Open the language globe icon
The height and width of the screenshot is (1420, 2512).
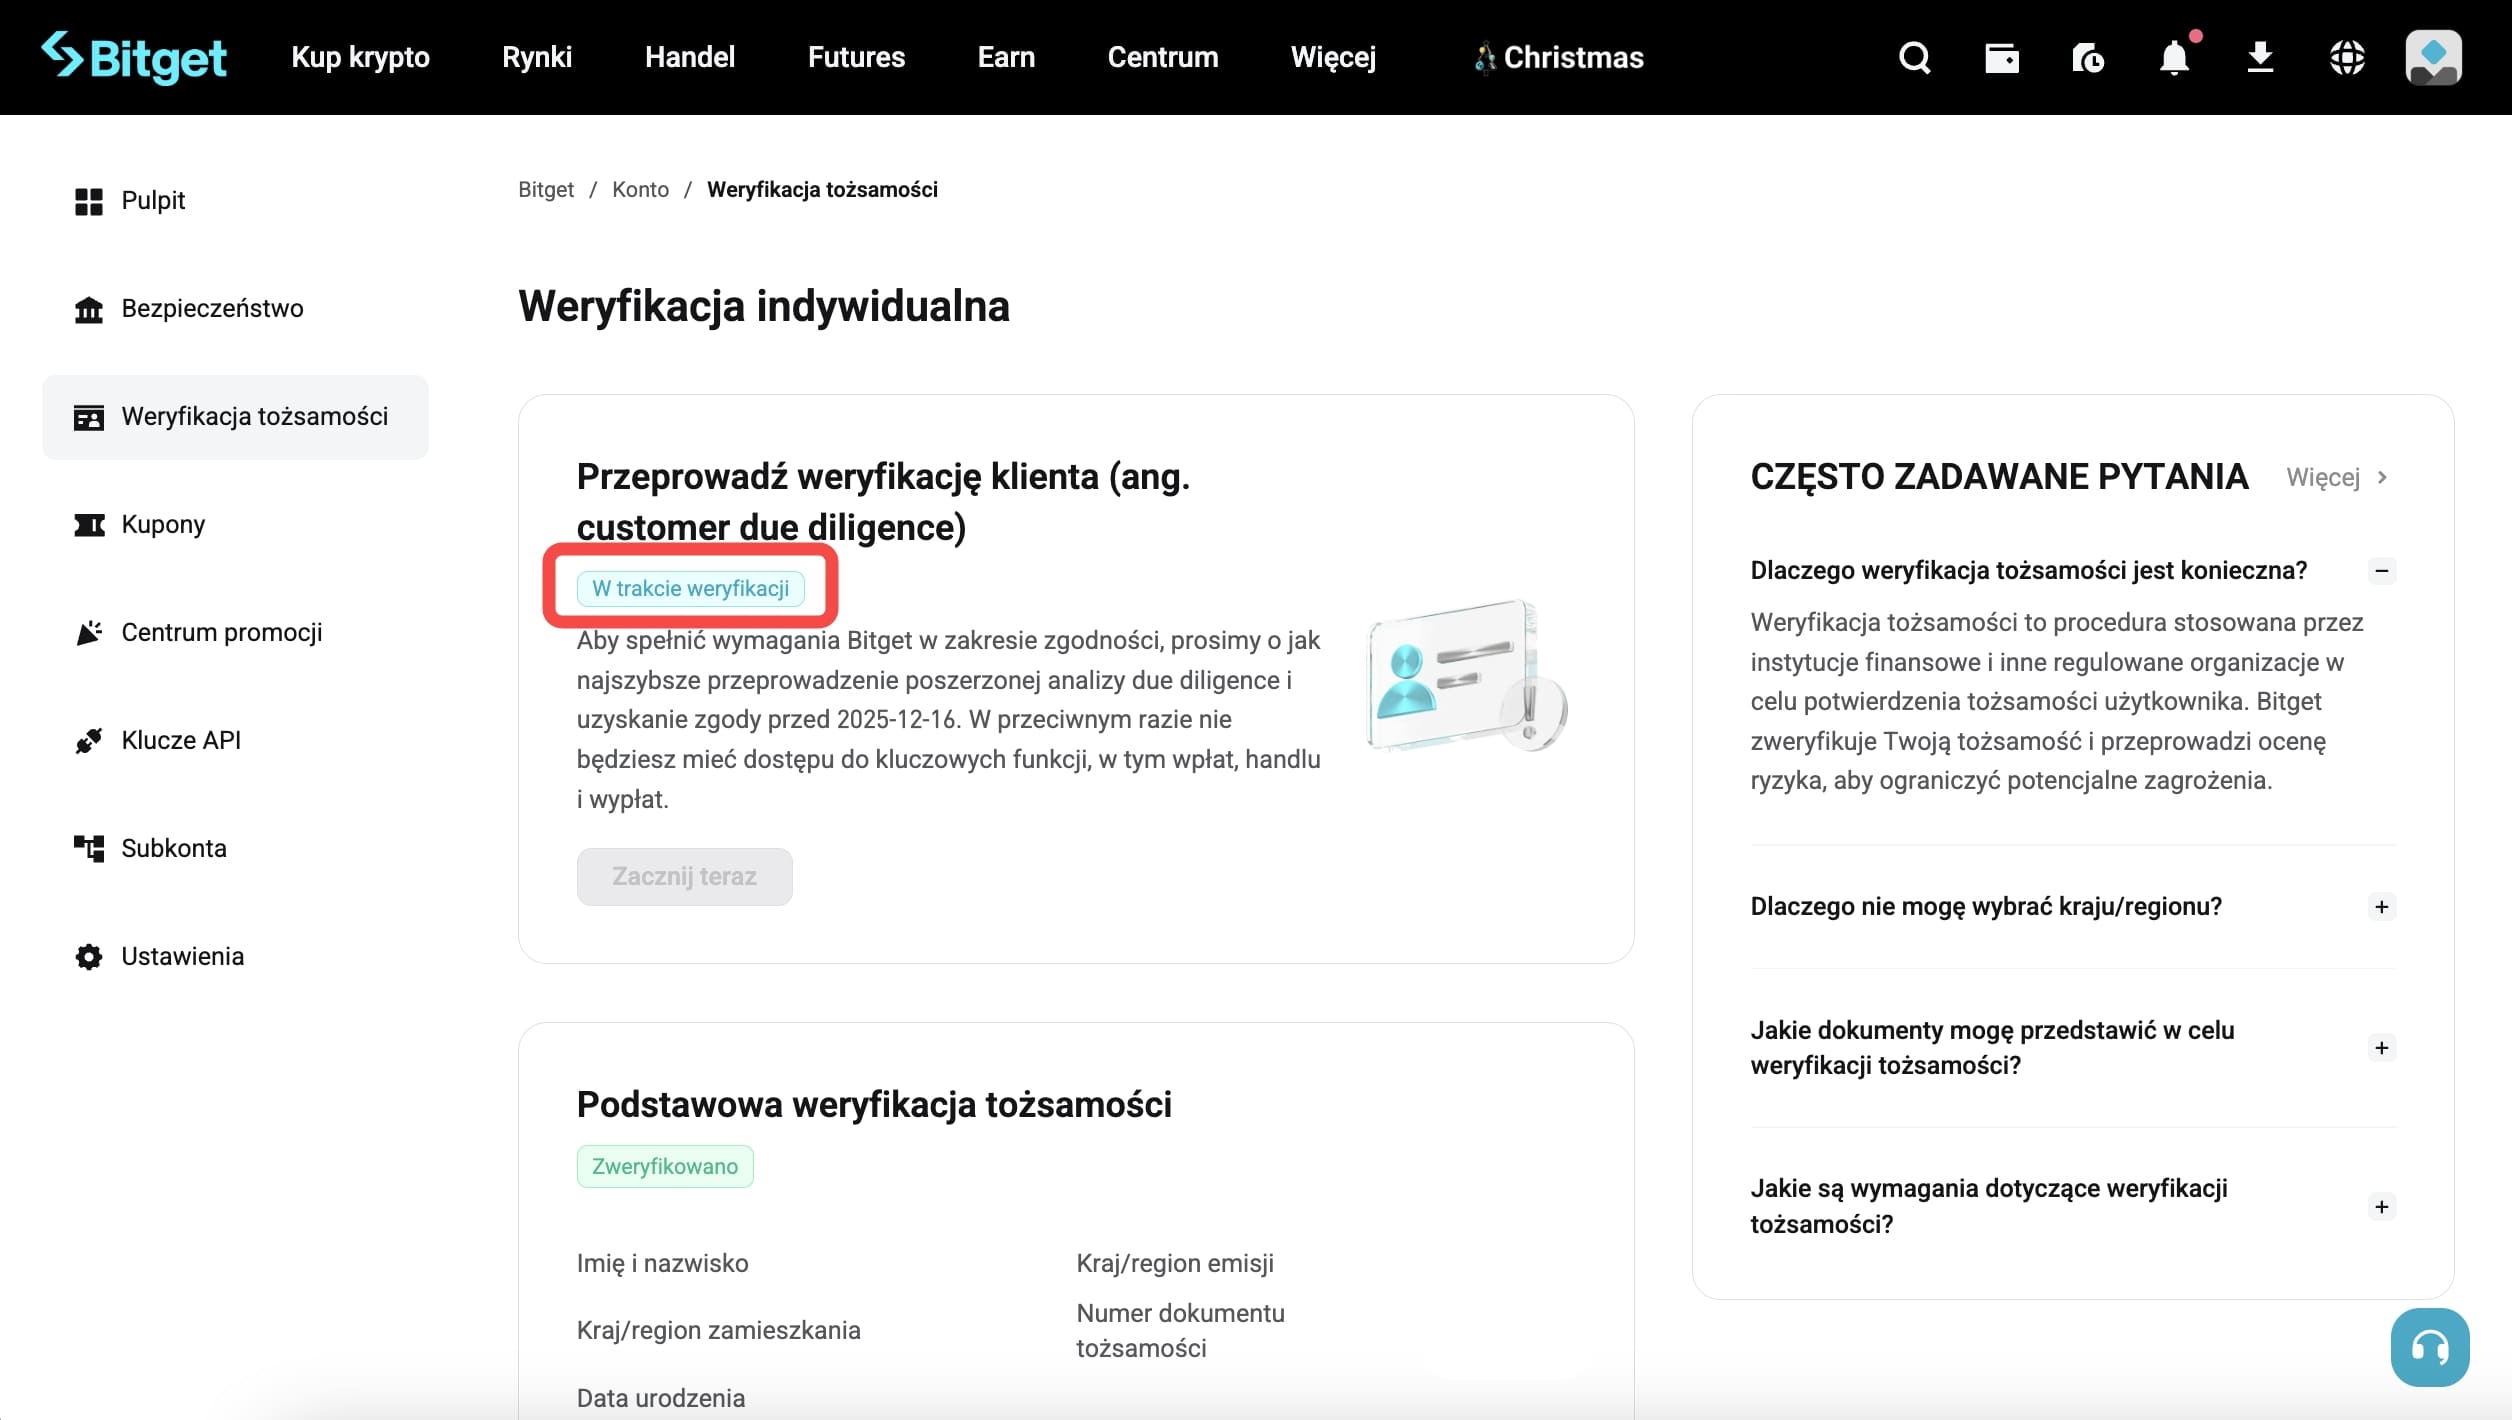(2347, 57)
